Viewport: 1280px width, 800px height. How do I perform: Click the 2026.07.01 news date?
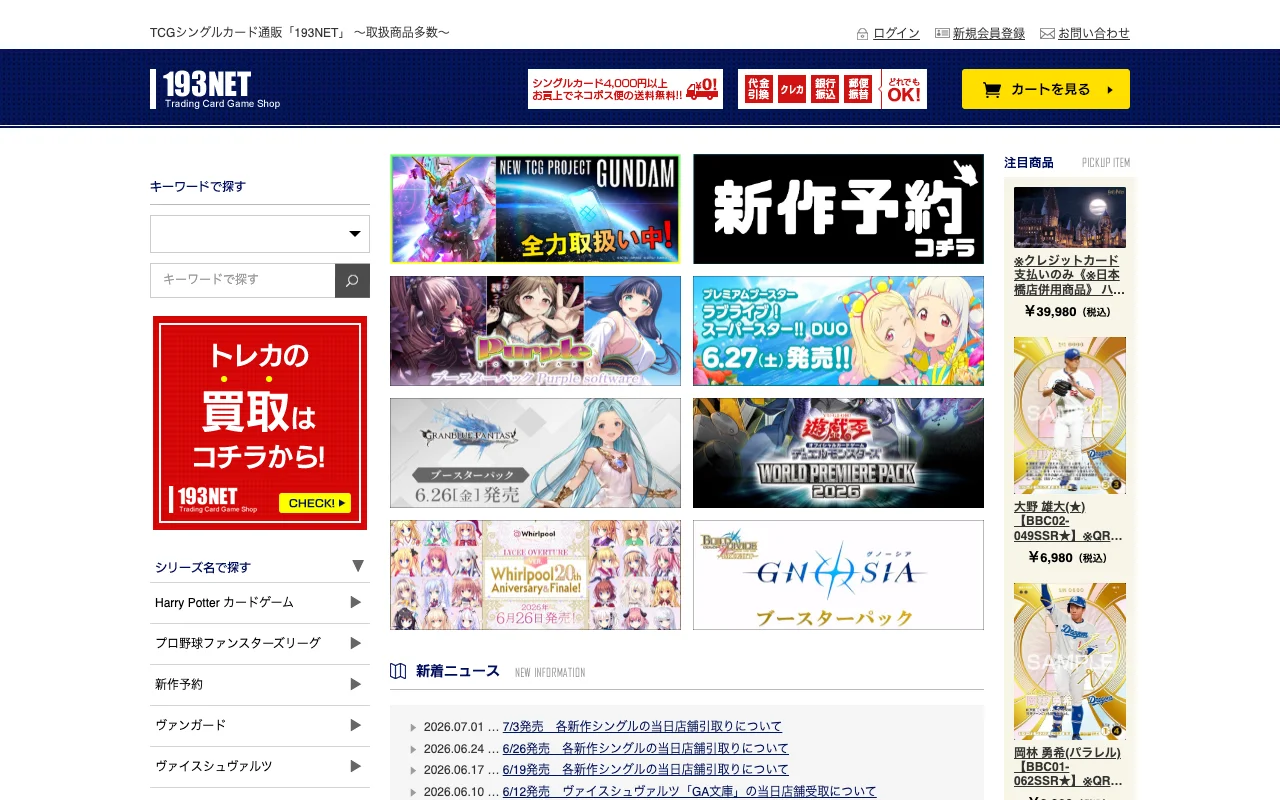453,727
